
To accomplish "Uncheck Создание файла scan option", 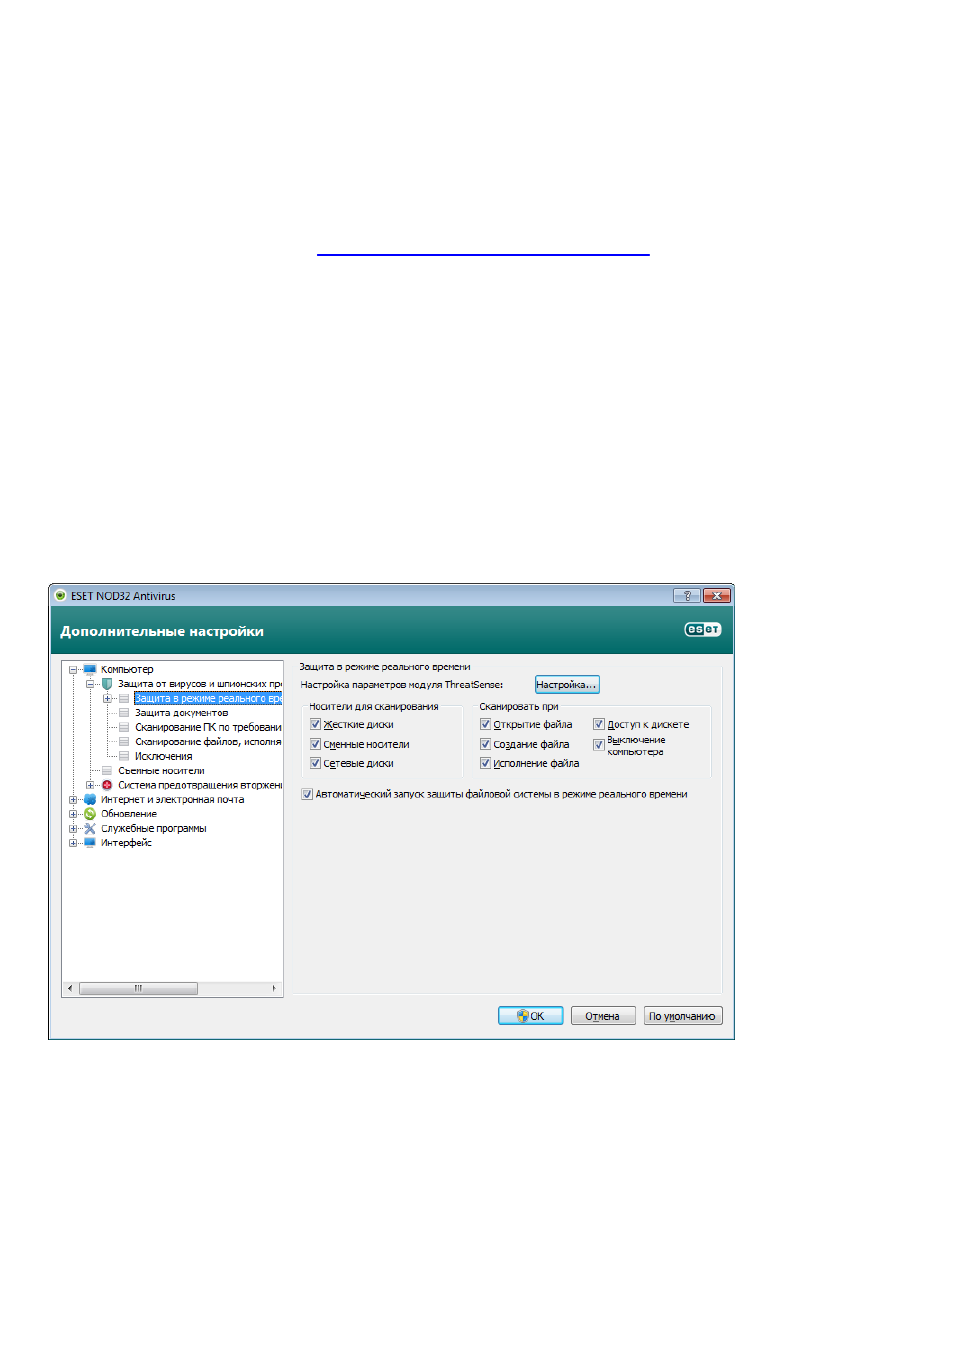I will pyautogui.click(x=485, y=744).
